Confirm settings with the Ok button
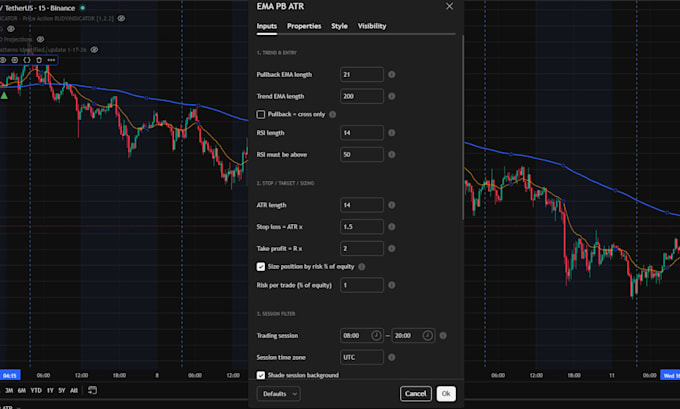680x409 pixels. 446,394
